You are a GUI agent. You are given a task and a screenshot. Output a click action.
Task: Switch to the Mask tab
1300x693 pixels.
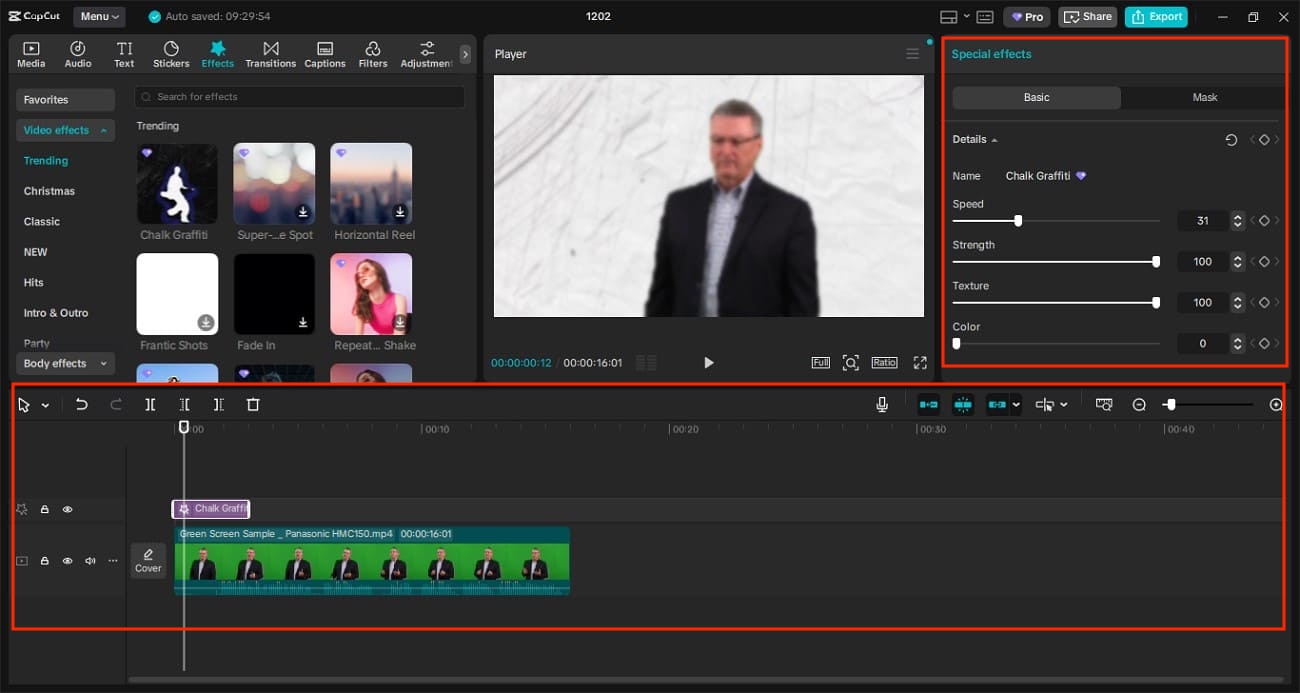tap(1204, 97)
